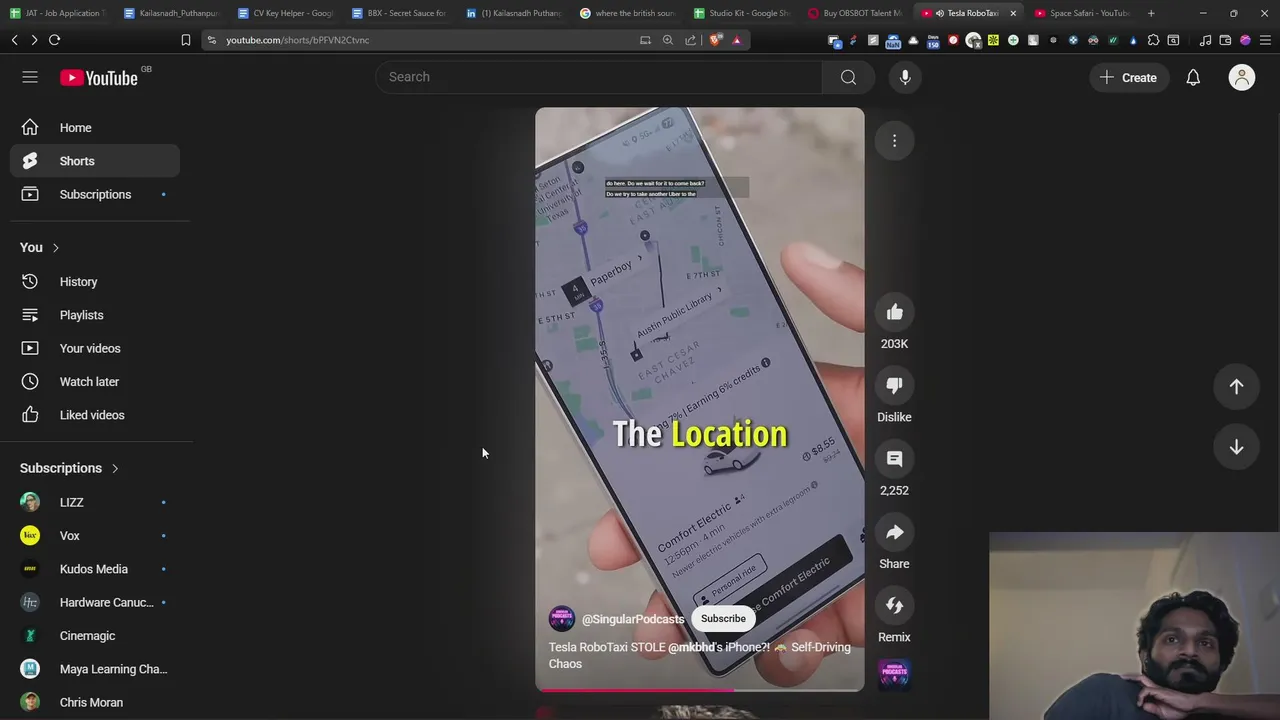Screen dimensions: 1280x720
Task: Click the Brave Shields lion icon
Action: tap(715, 40)
